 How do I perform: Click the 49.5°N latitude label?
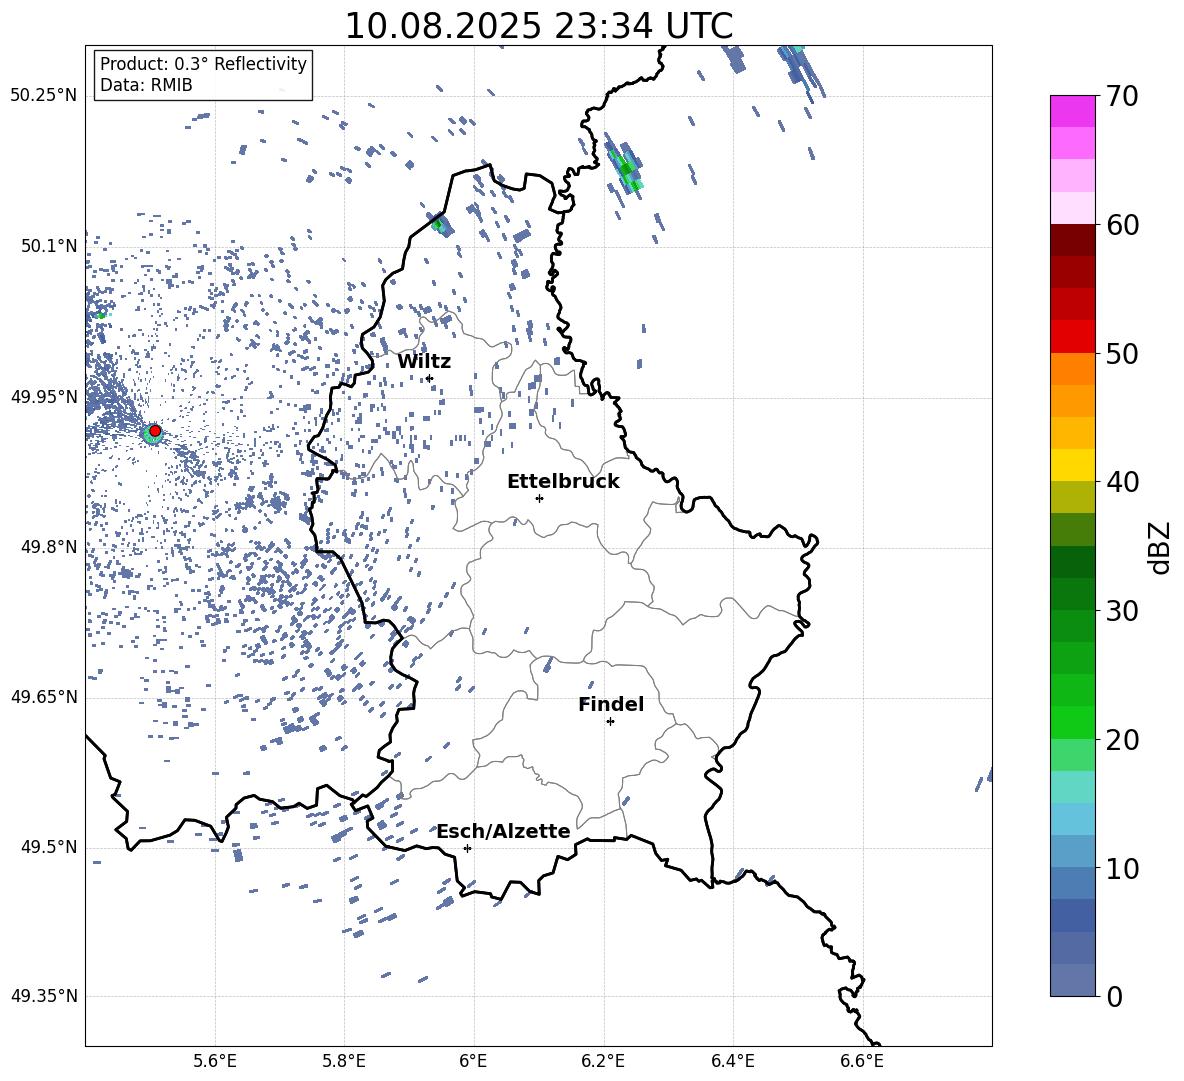pyautogui.click(x=48, y=847)
